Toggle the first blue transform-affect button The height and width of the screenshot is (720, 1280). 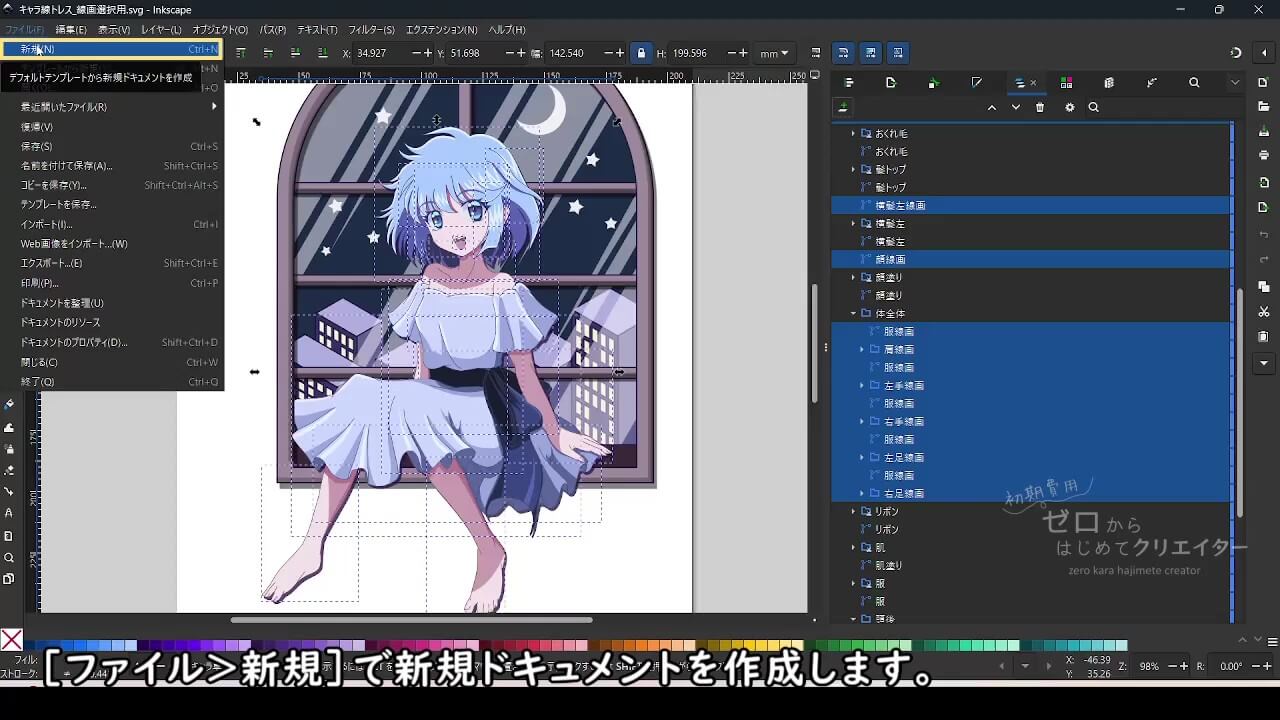pos(843,53)
